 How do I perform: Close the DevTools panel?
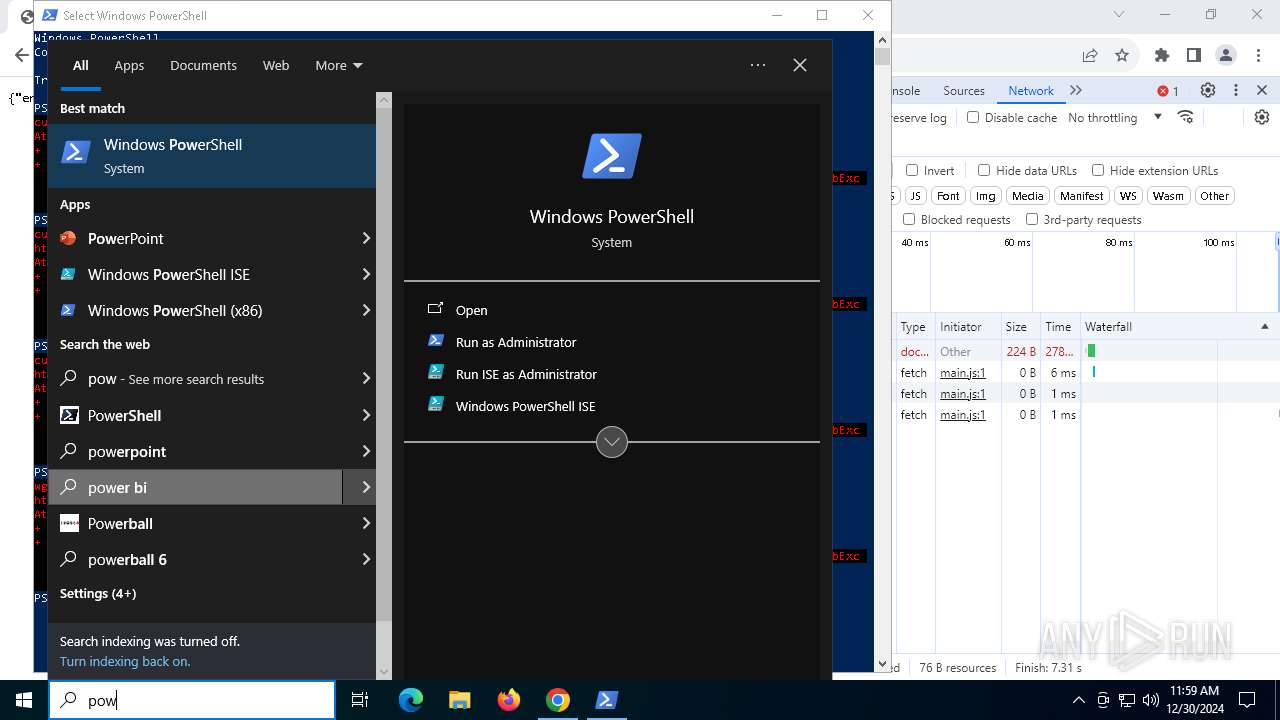[1262, 90]
